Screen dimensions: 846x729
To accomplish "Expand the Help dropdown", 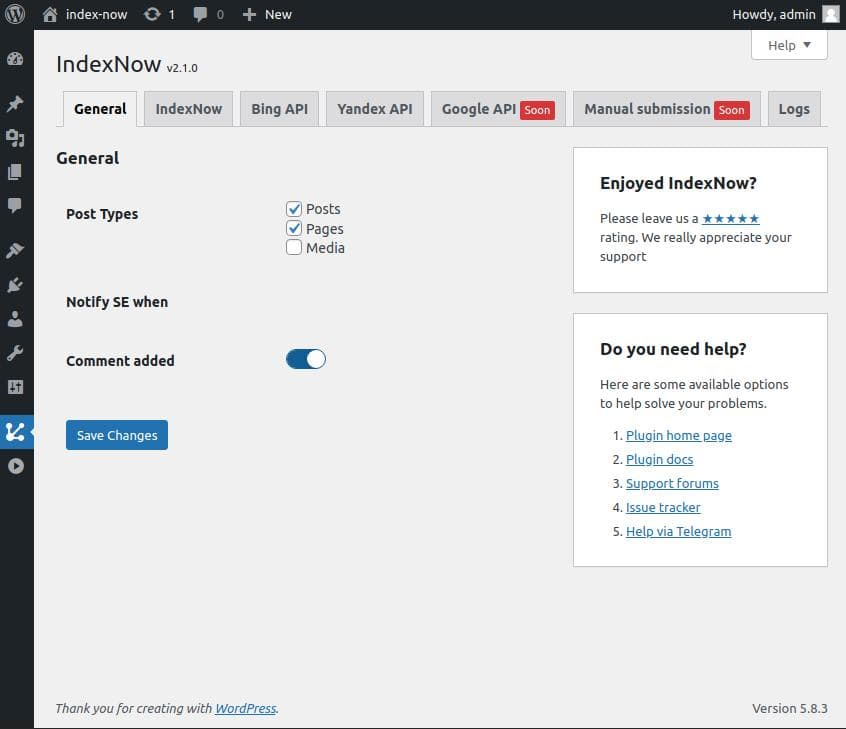I will pos(789,45).
